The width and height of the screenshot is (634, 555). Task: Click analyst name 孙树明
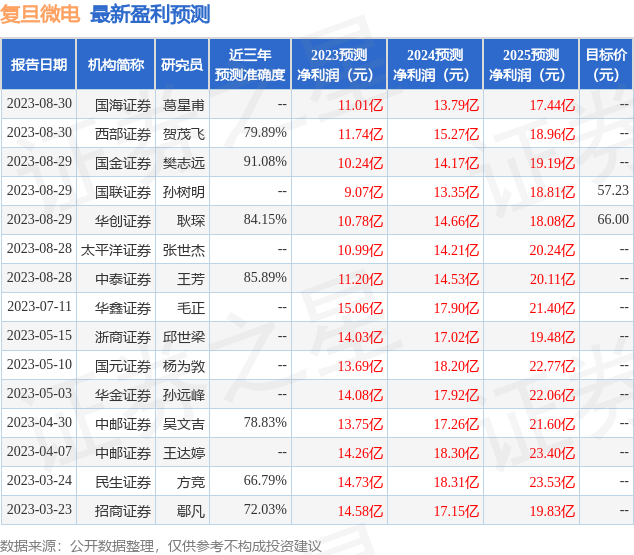[184, 192]
